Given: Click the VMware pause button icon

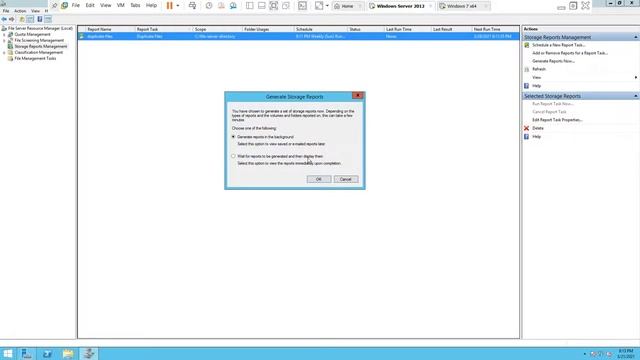Looking at the screenshot, I should (170, 6).
